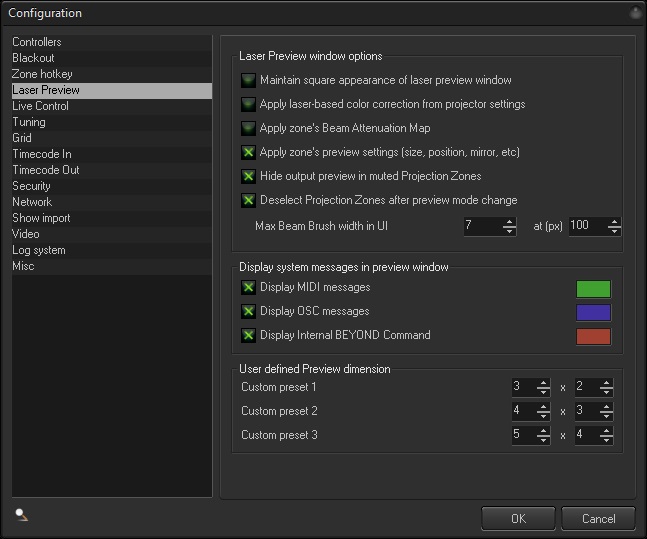This screenshot has height=539, width=647.
Task: Click the round button in title bar corner
Action: [635, 13]
